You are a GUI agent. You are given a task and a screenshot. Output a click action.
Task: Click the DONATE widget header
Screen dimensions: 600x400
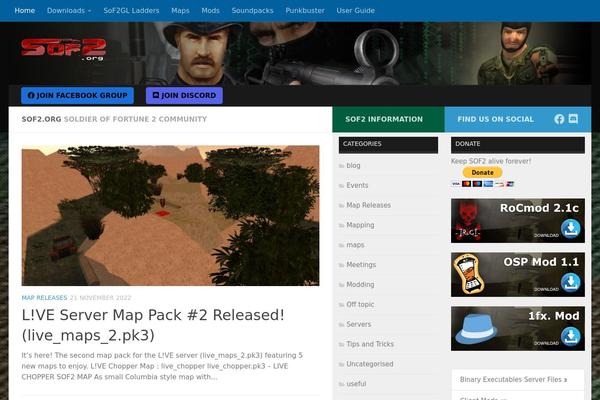518,145
